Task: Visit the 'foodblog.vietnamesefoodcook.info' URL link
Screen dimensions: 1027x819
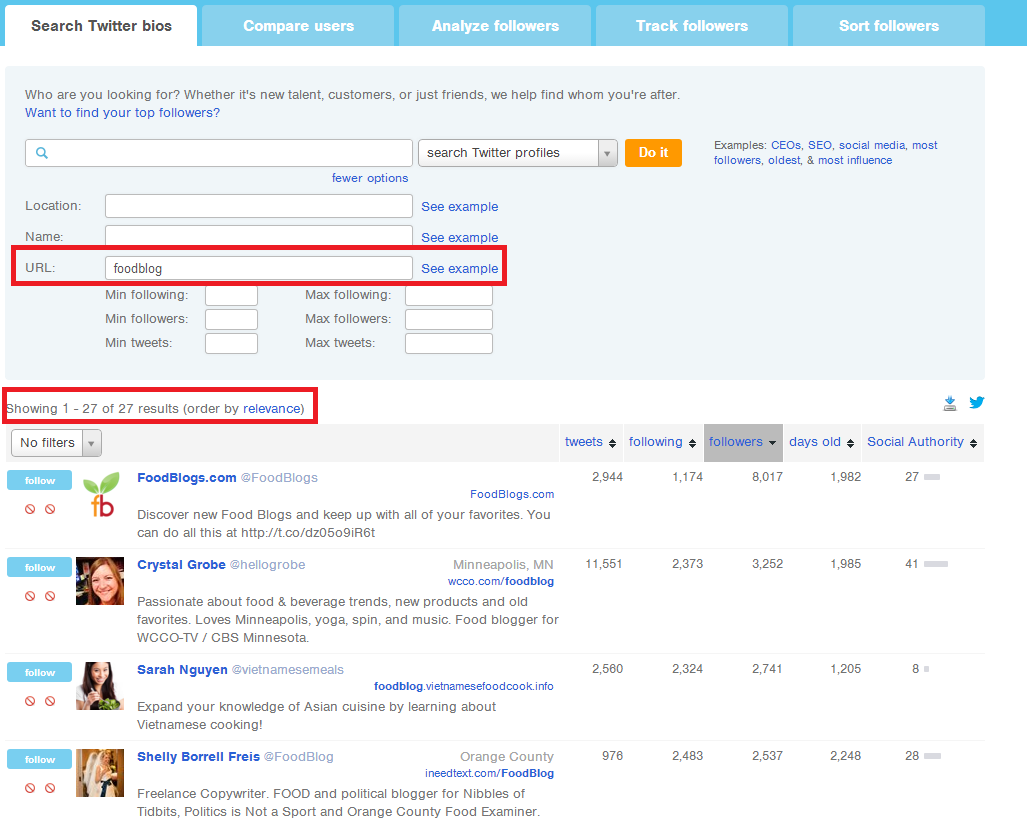Action: pyautogui.click(x=464, y=686)
